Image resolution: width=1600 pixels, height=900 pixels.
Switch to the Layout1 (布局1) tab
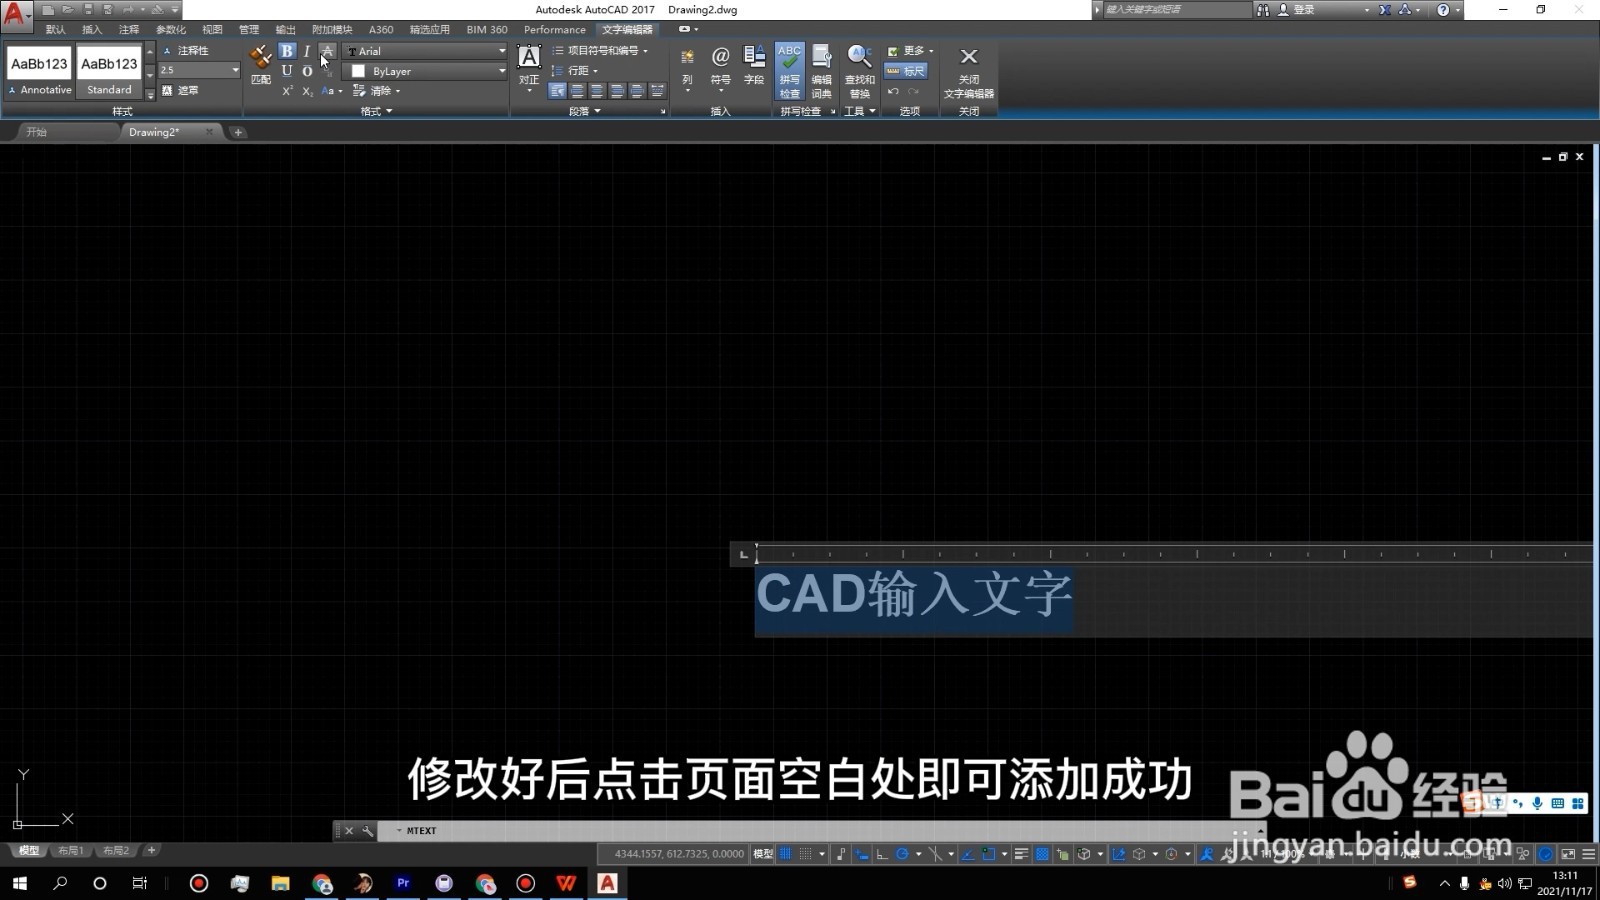click(70, 851)
